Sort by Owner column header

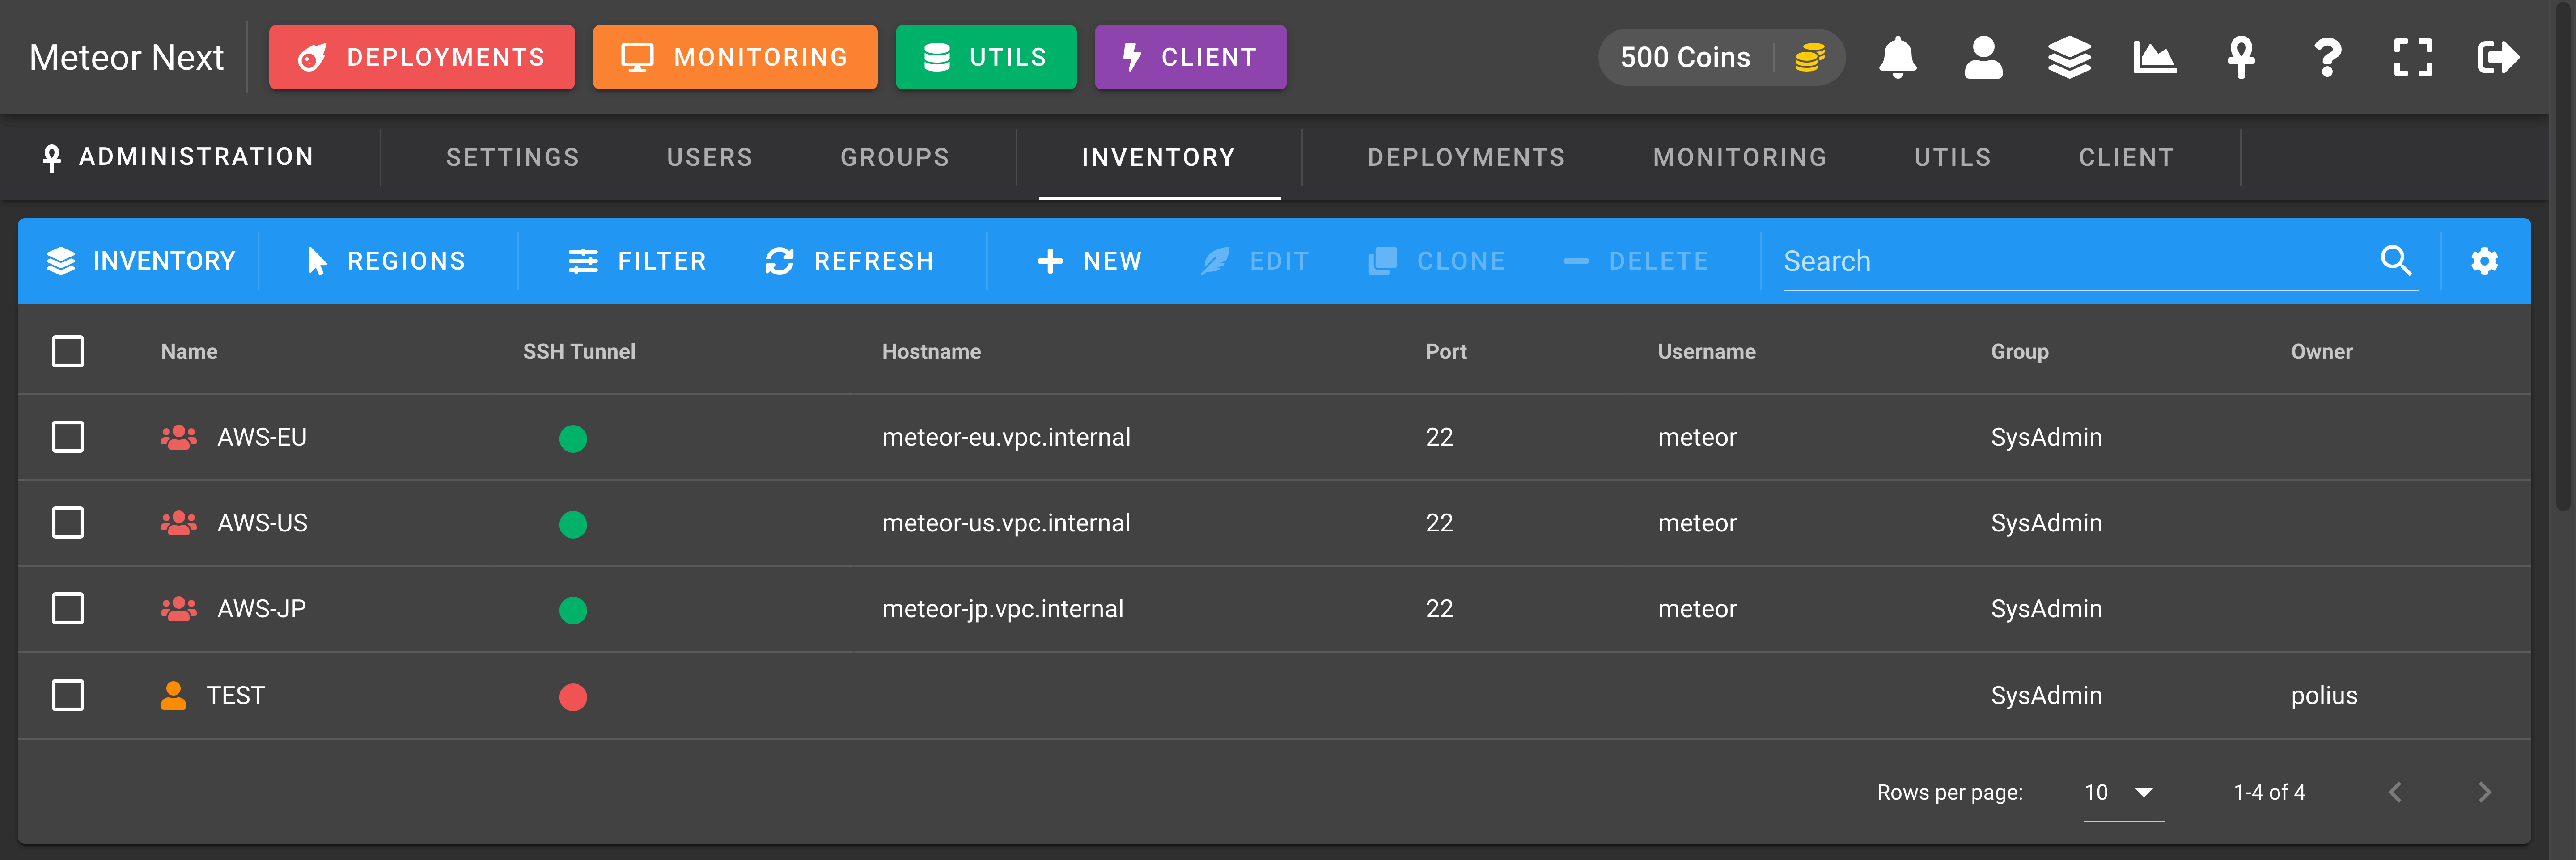tap(2321, 352)
